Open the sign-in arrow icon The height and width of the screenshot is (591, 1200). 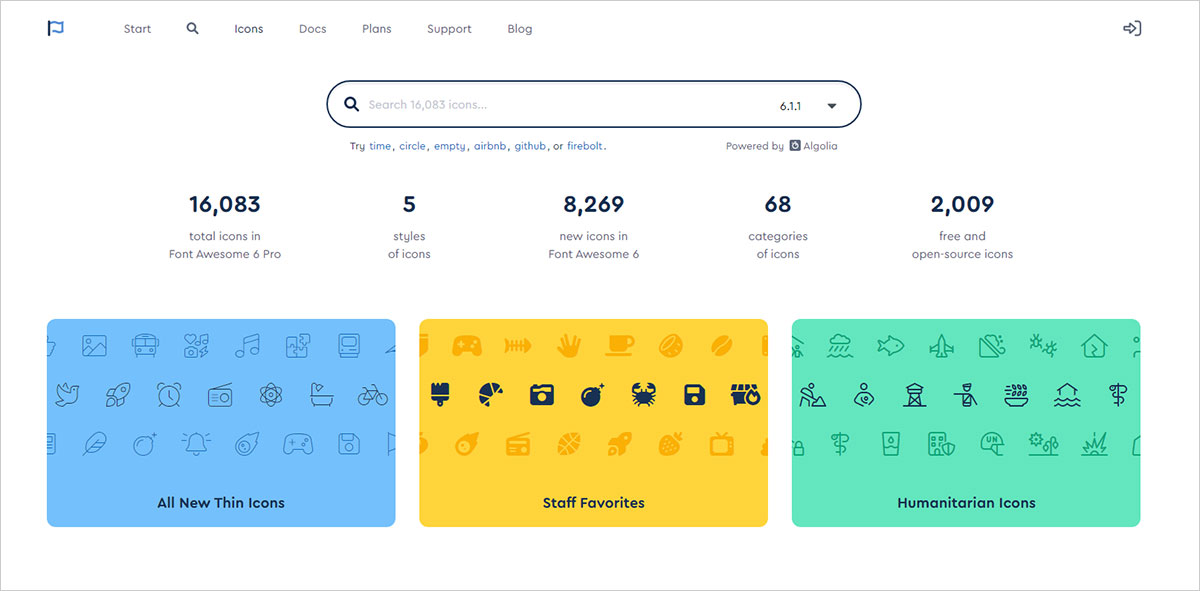pos(1132,28)
